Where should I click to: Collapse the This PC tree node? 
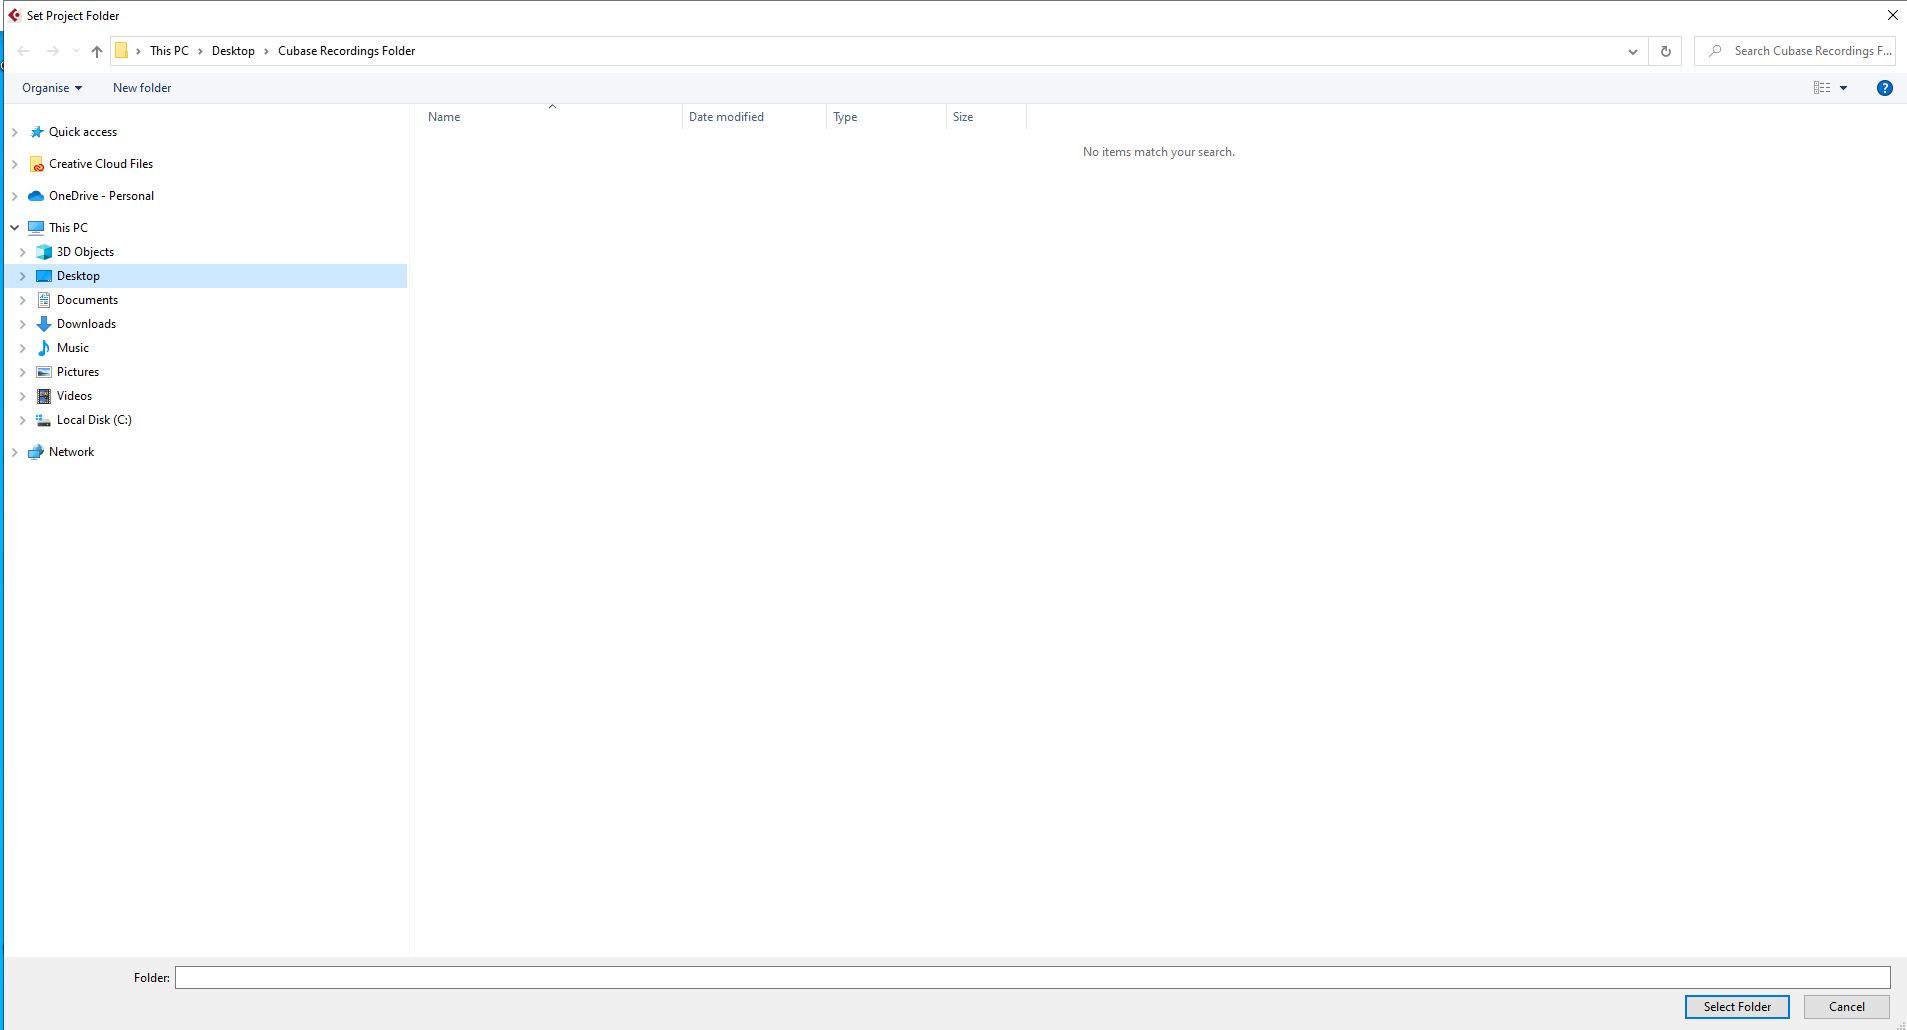15,227
